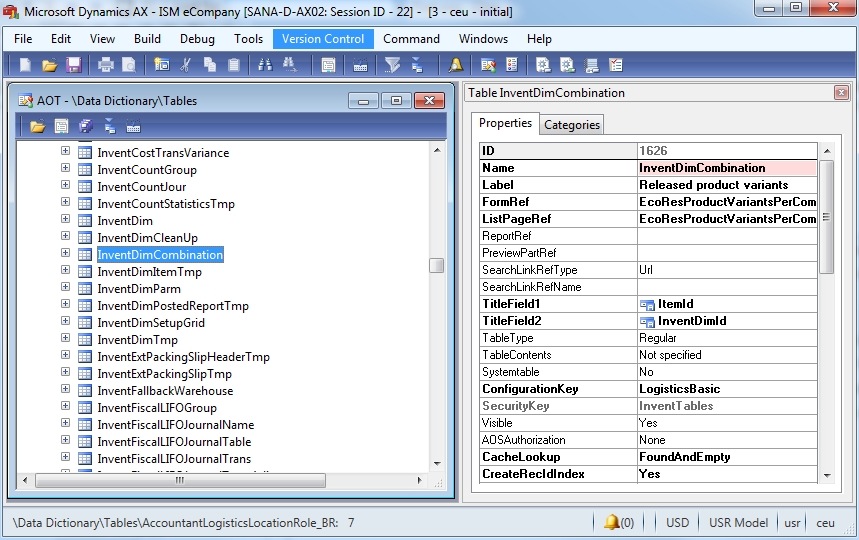Click the compile icon in AOT window toolbar
The image size is (859, 540).
click(x=134, y=127)
